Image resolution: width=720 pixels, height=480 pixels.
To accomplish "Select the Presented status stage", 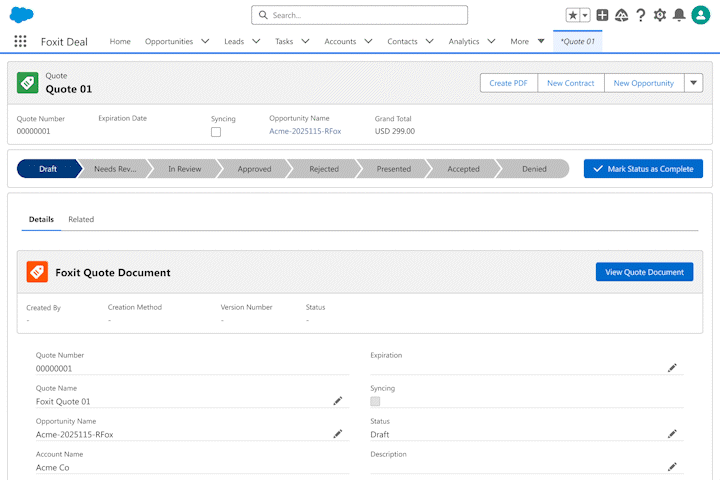I will (x=394, y=169).
